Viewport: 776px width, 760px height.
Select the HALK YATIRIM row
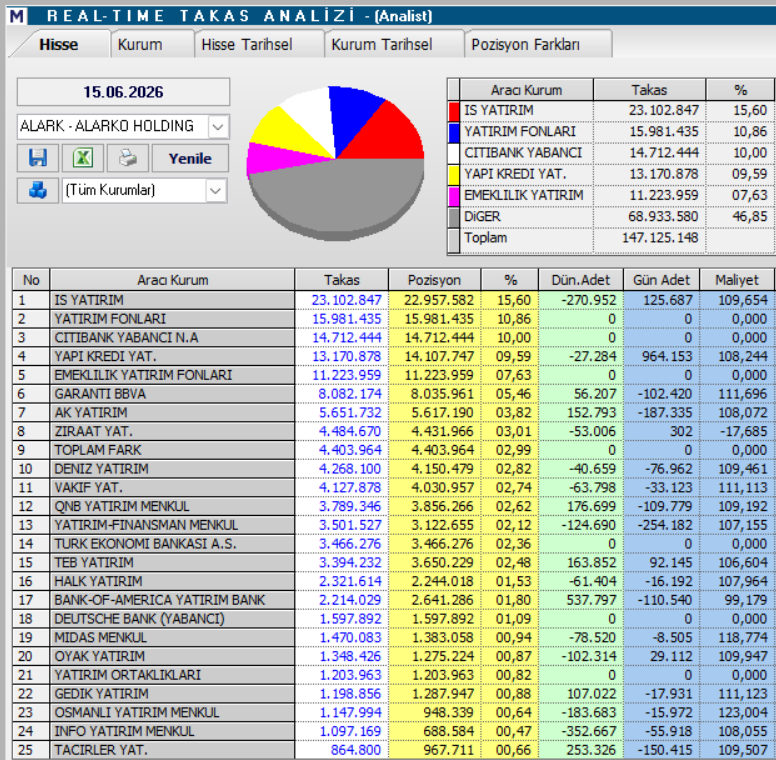coord(394,581)
